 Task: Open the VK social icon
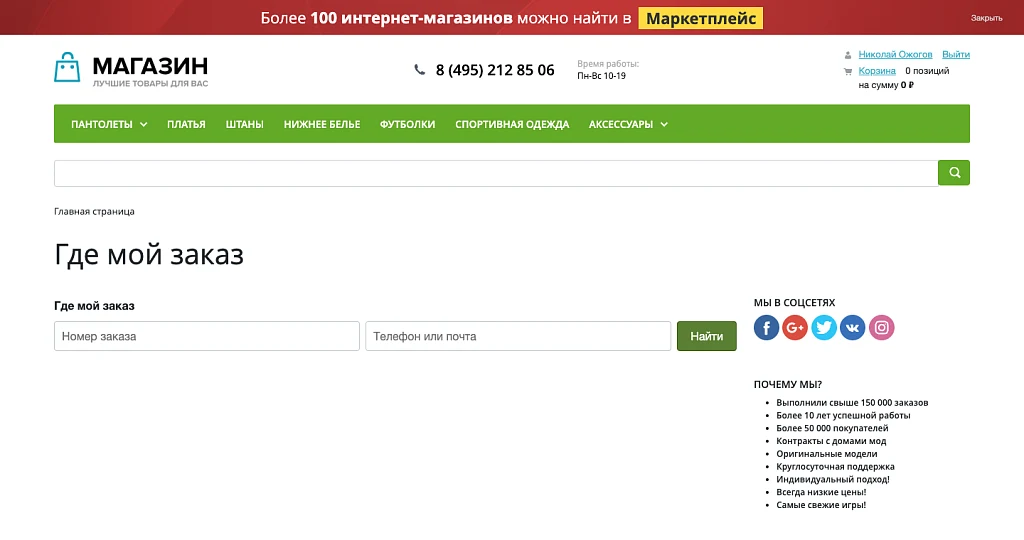coord(852,327)
